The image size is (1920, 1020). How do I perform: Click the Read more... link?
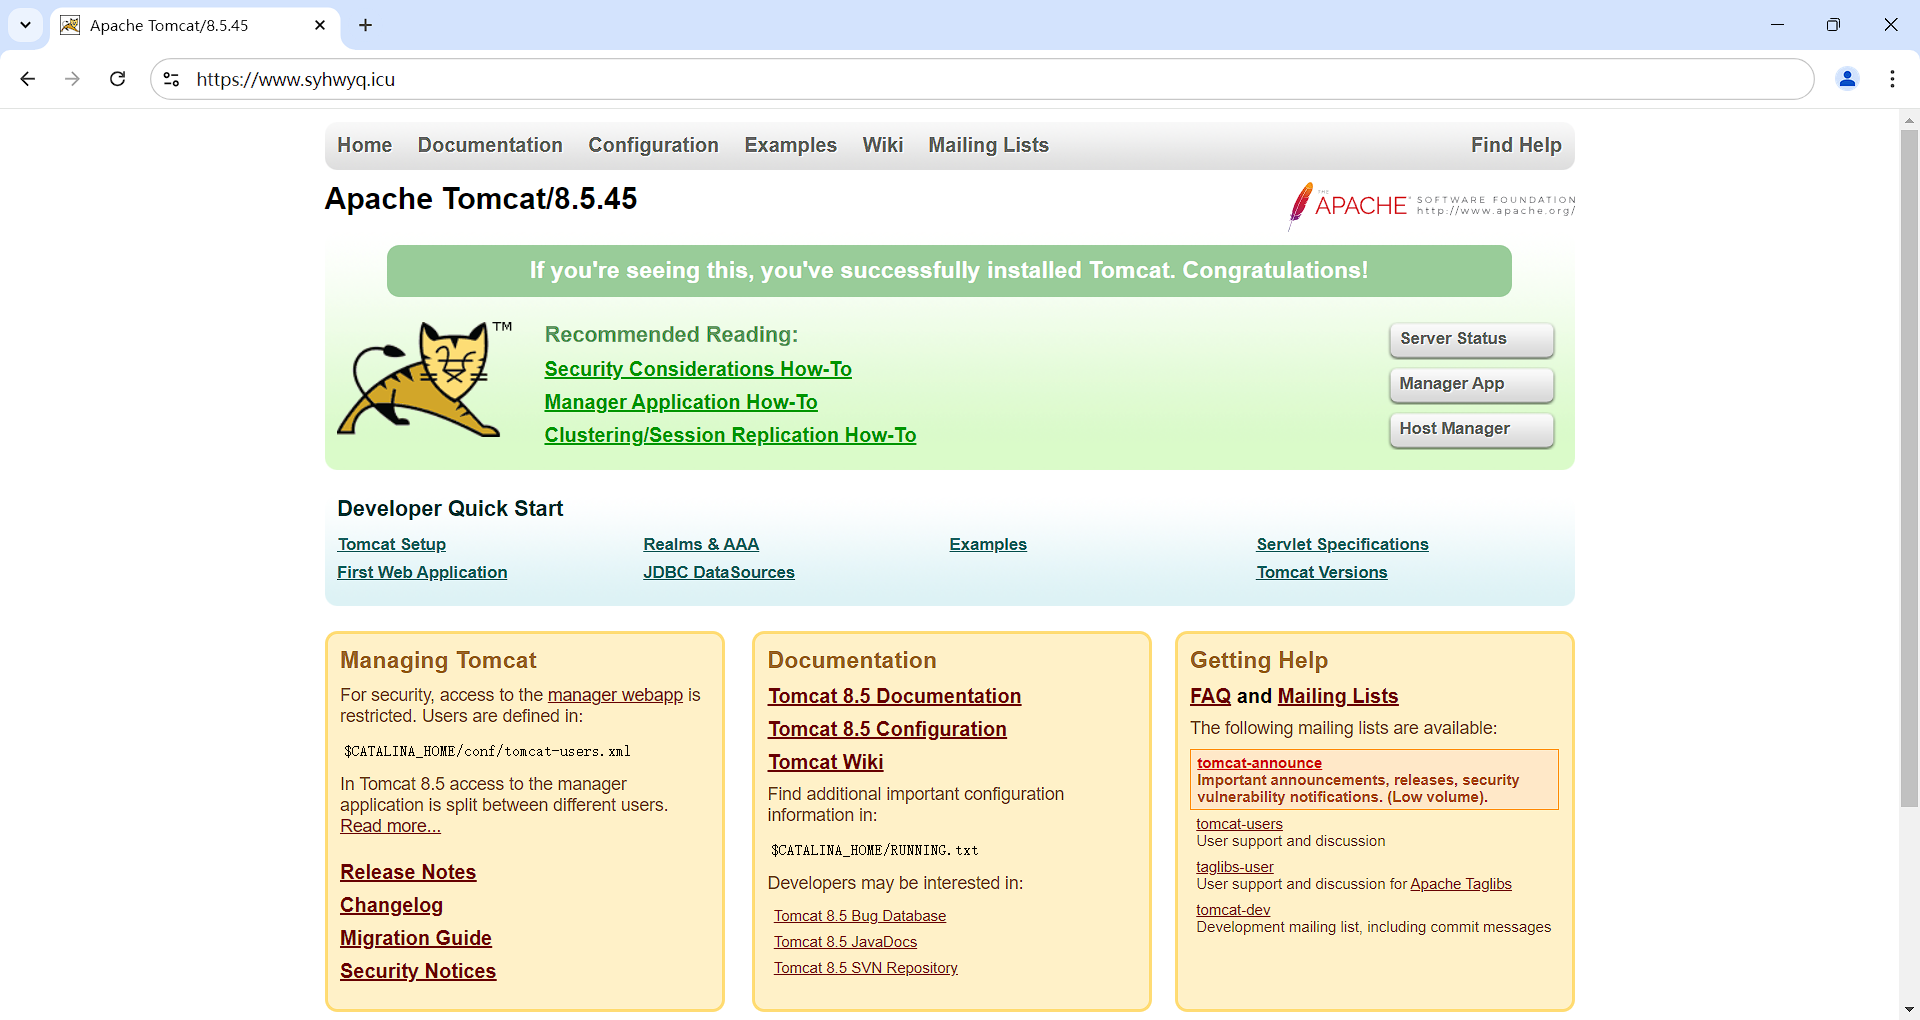pos(390,826)
